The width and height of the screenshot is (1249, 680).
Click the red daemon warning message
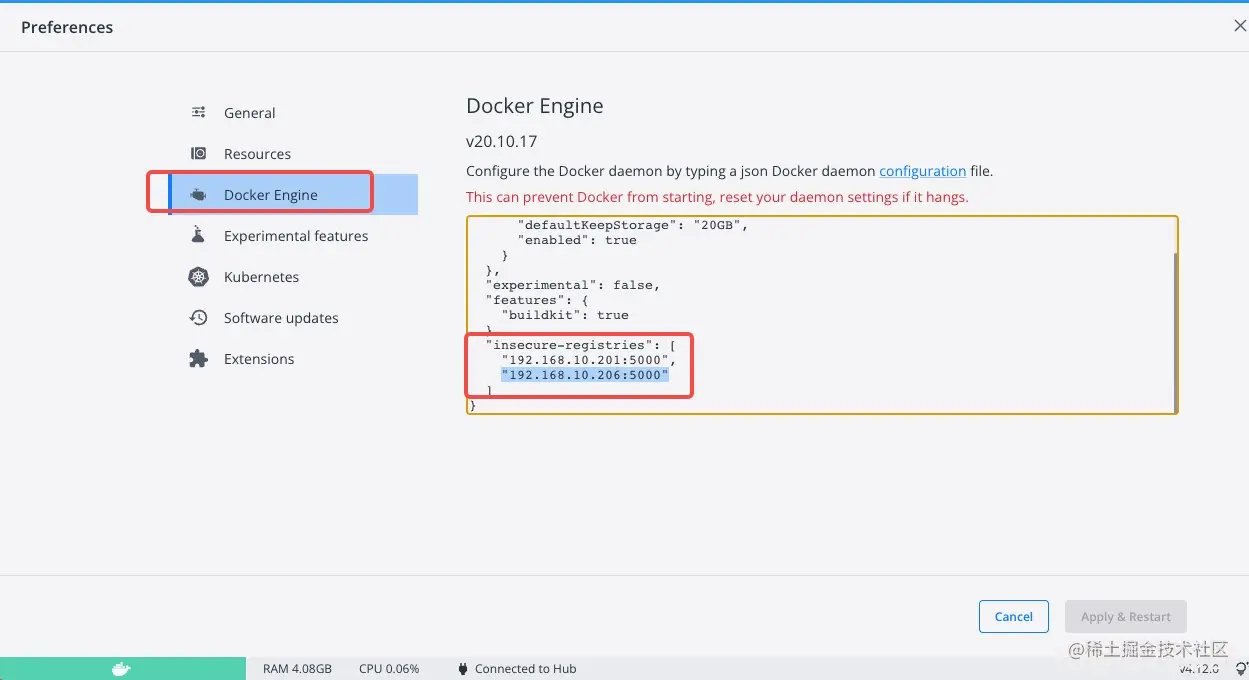point(717,197)
